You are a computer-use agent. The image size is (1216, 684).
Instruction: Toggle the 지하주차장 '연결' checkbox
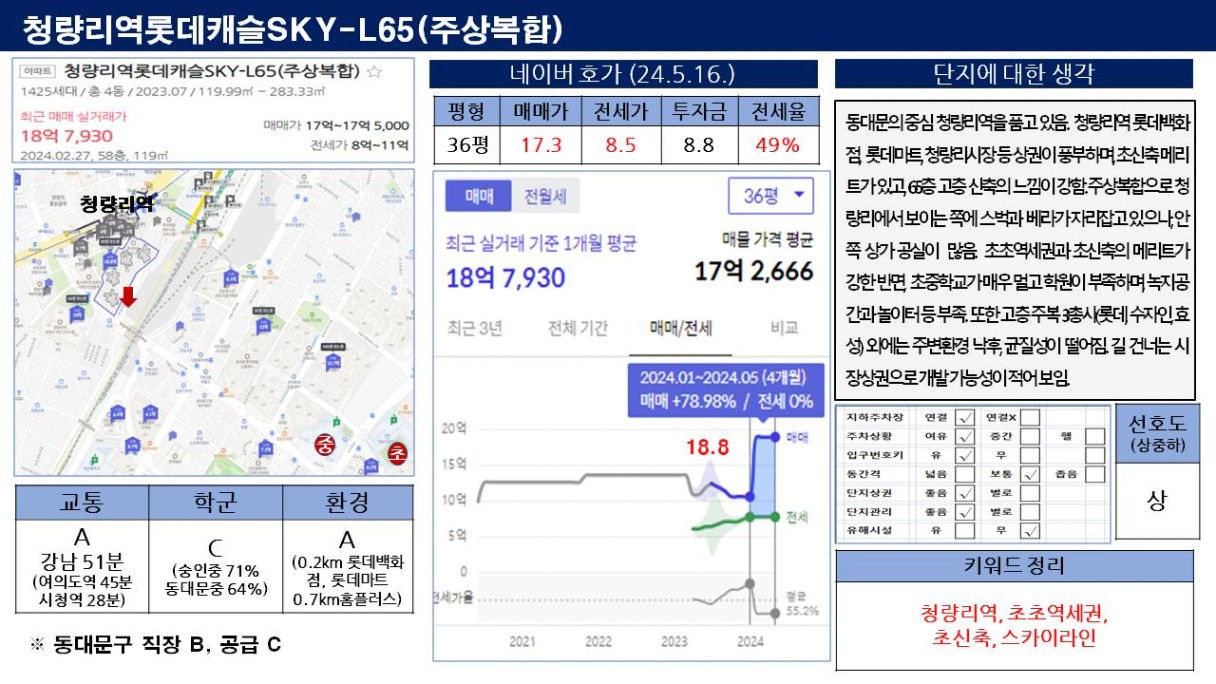point(965,417)
